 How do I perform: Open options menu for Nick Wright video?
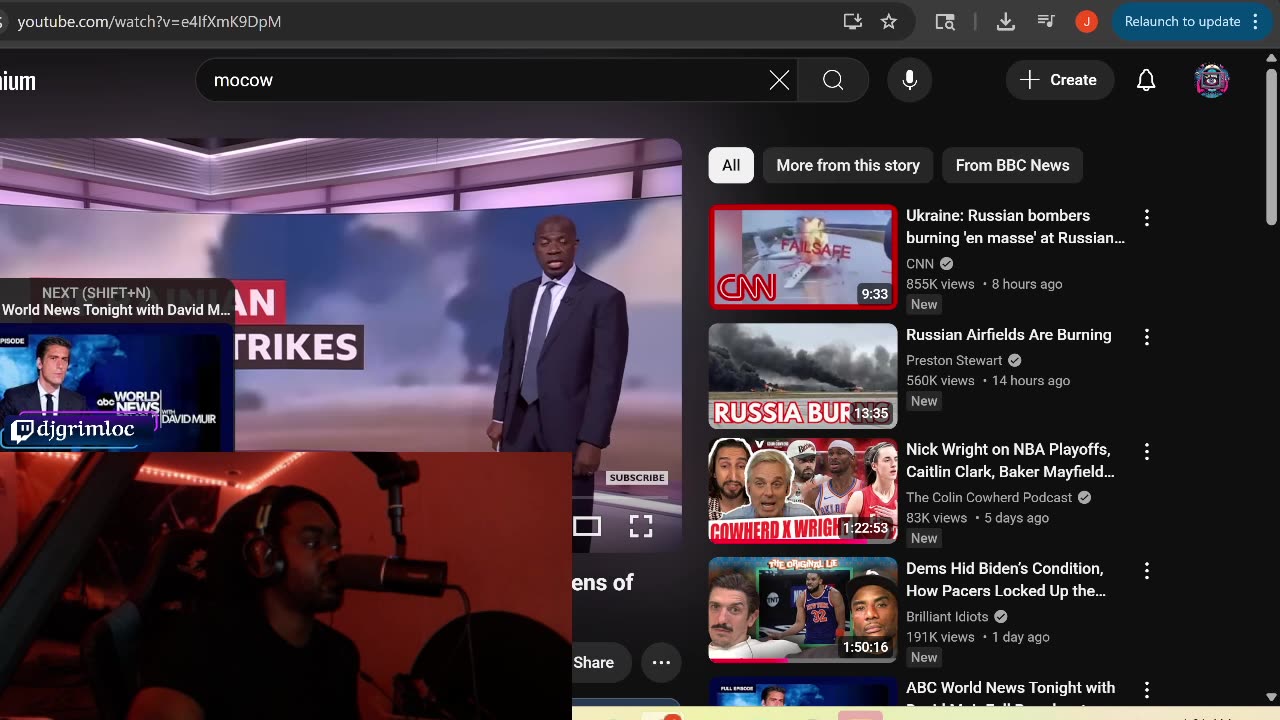pyautogui.click(x=1147, y=451)
